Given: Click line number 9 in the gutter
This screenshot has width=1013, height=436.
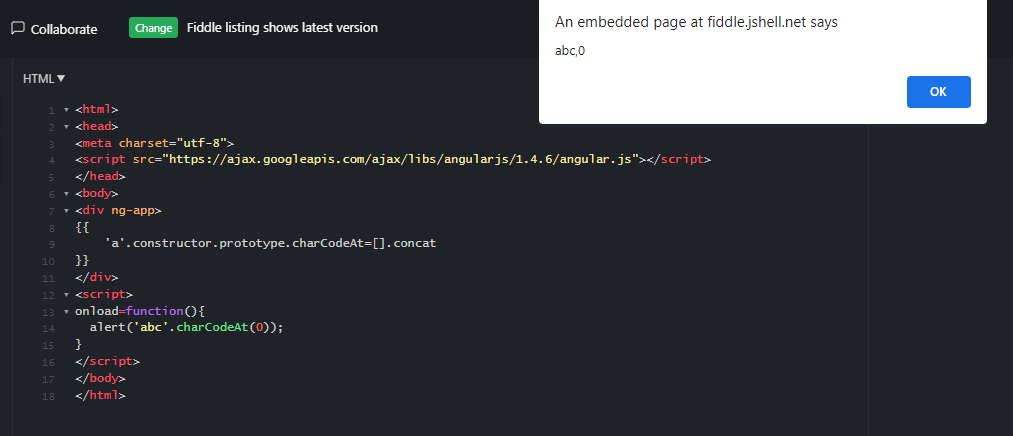Looking at the screenshot, I should point(51,244).
